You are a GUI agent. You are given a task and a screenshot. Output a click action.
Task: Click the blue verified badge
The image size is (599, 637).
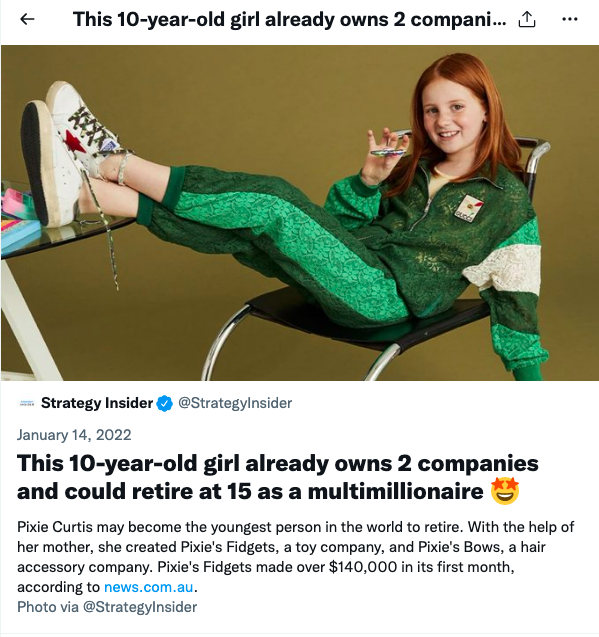tap(165, 403)
